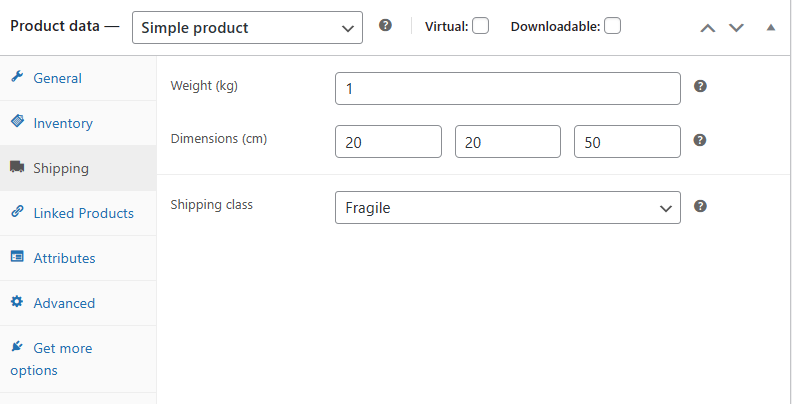Tick the Downloadable checkbox
This screenshot has width=792, height=404.
(613, 26)
